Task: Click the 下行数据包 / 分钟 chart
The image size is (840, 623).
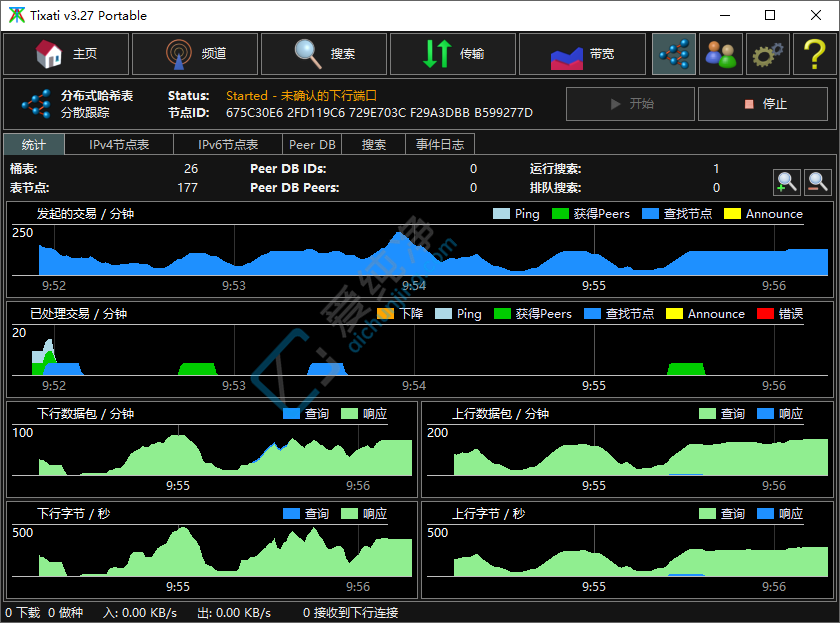Action: click(212, 451)
